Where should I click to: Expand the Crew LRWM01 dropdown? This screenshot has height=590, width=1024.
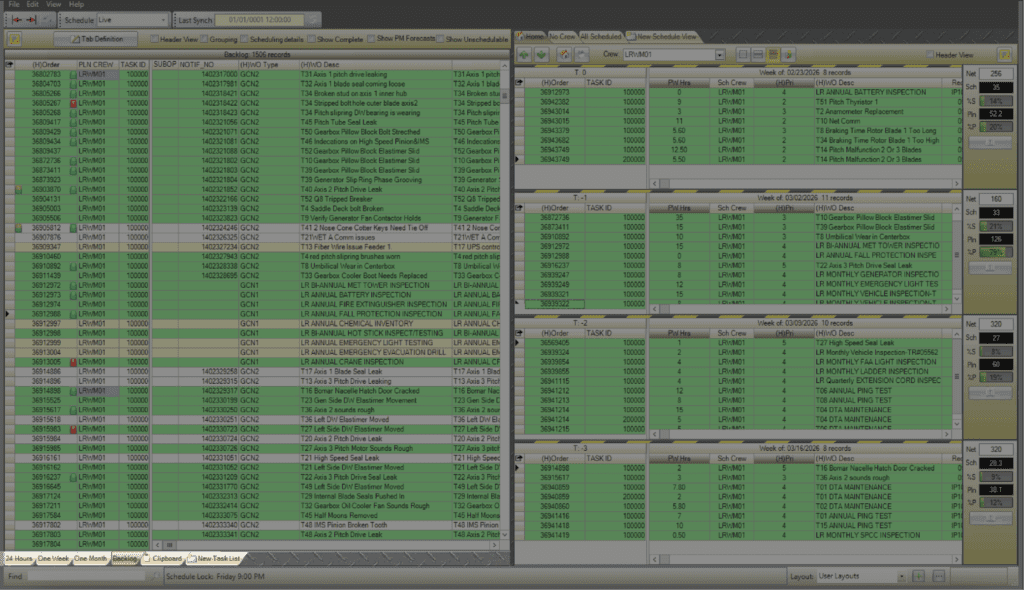[x=719, y=54]
